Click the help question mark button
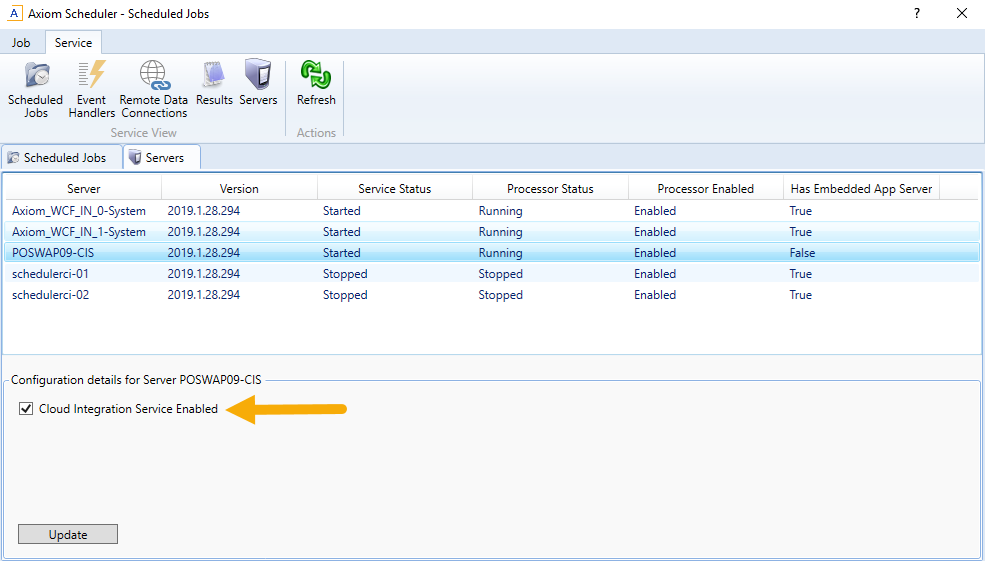Viewport: 985px width, 561px height. click(917, 13)
